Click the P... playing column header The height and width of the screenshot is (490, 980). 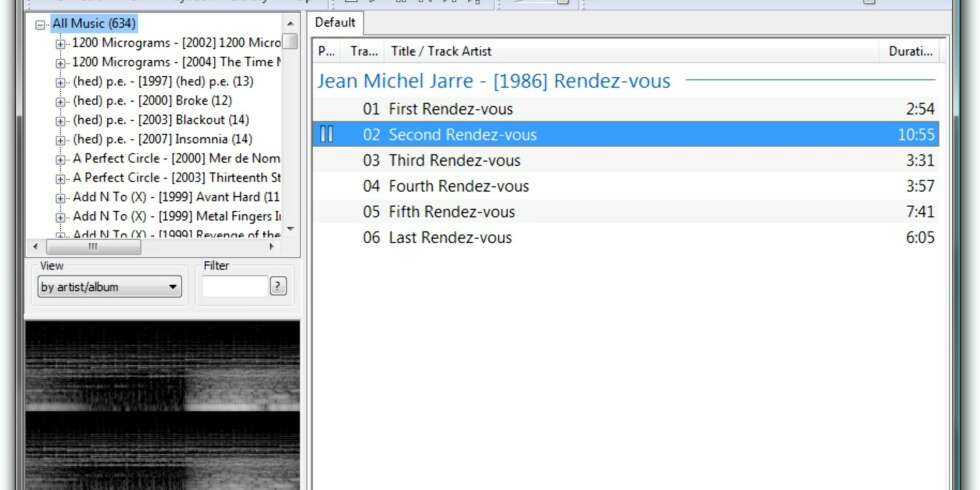click(326, 51)
